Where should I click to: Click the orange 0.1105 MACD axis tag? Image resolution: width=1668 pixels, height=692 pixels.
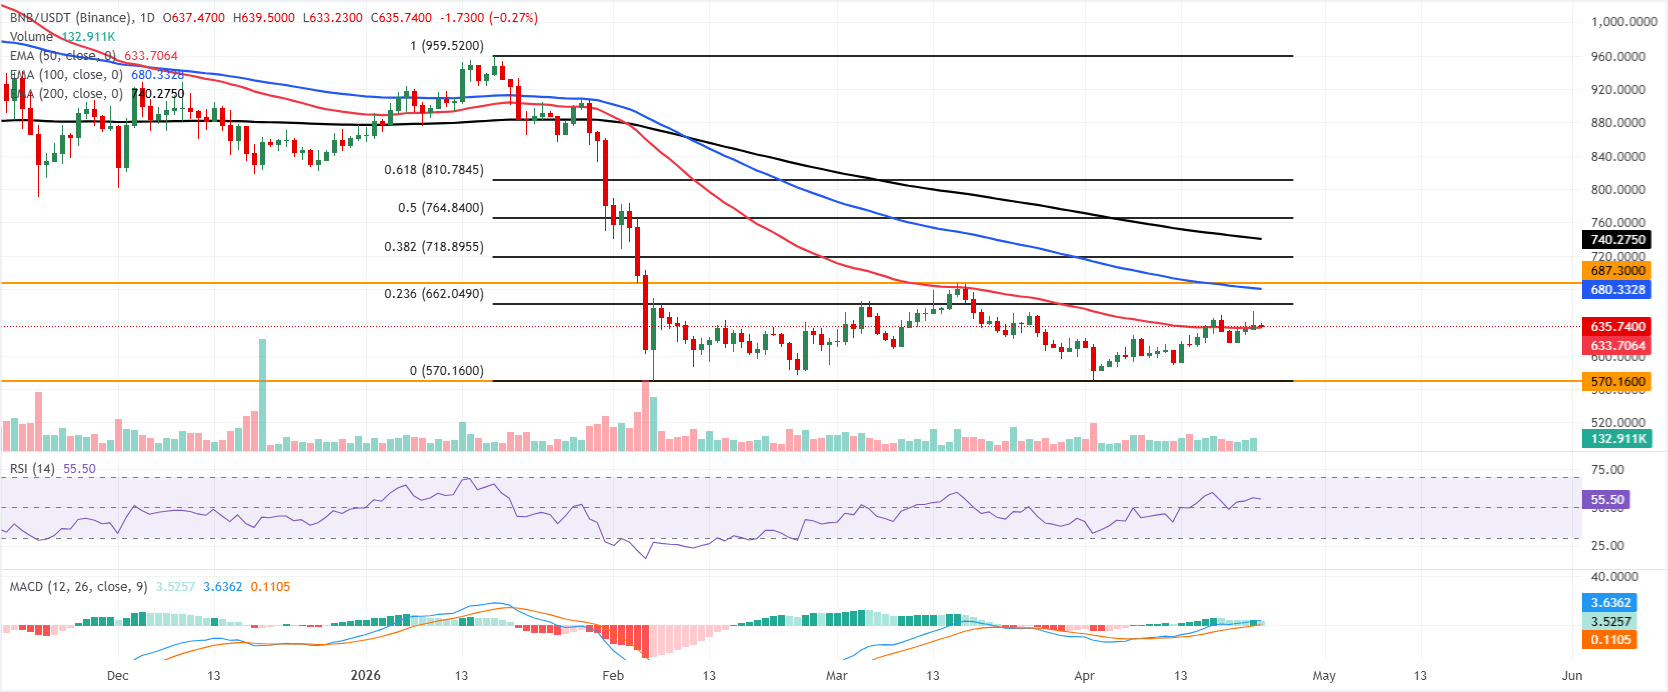coord(1610,640)
